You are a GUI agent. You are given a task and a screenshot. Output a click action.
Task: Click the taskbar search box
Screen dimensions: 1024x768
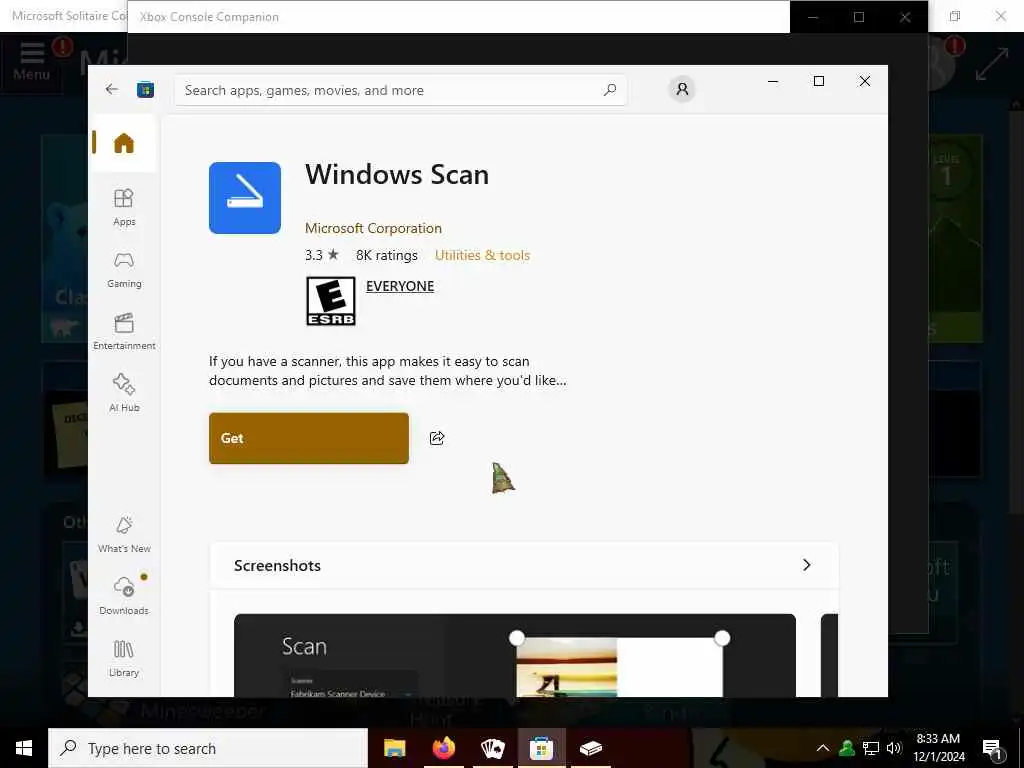pos(208,748)
